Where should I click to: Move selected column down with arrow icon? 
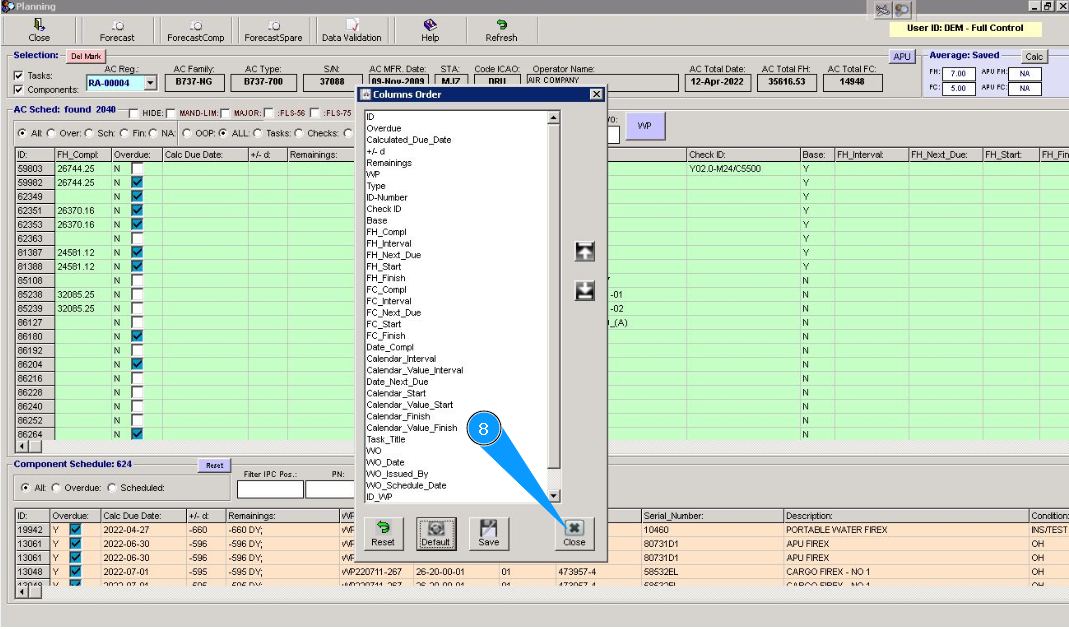(x=585, y=291)
